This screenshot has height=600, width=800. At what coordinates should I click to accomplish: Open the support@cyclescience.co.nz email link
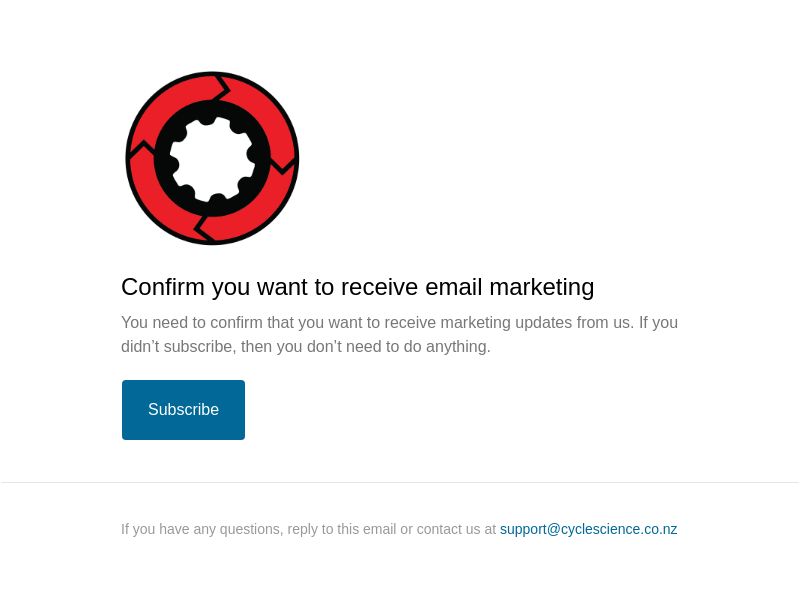(588, 529)
